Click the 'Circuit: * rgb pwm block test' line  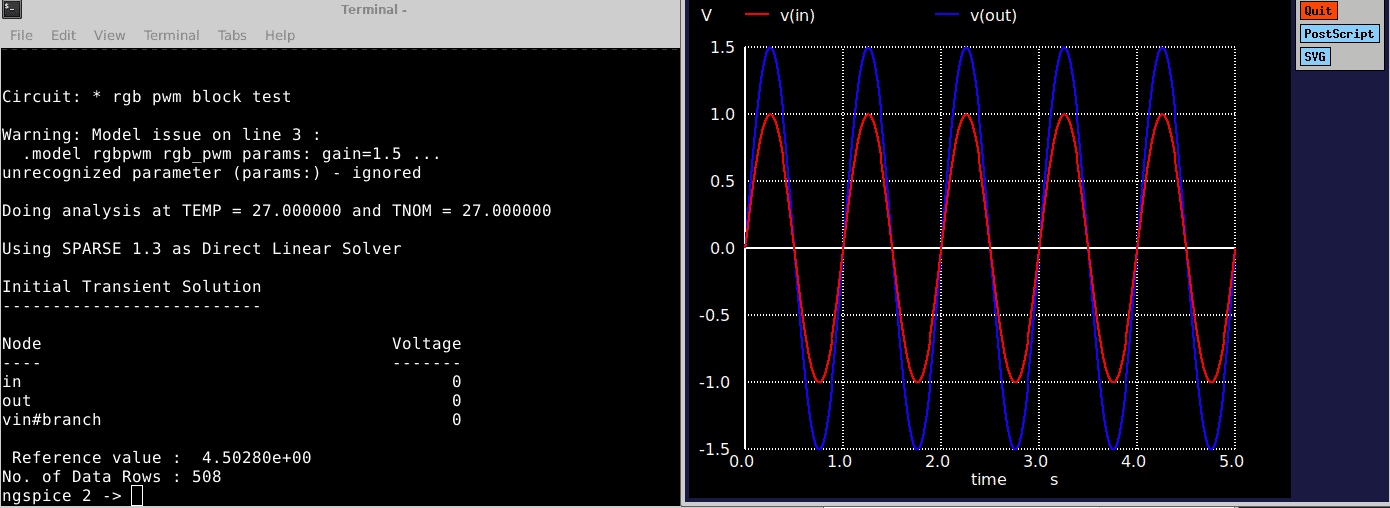(147, 97)
